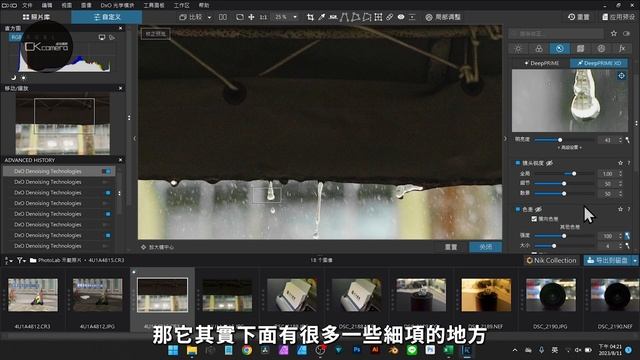This screenshot has width=640, height=360.
Task: Select thumbnail DSC_2190.JPG
Action: tap(551, 295)
